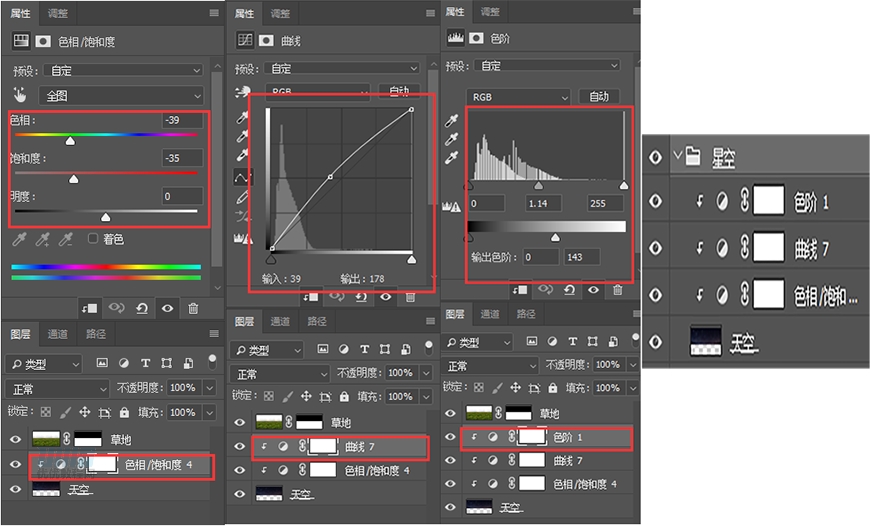Enable the 着色 colorize checkbox
The image size is (870, 526).
[93, 238]
